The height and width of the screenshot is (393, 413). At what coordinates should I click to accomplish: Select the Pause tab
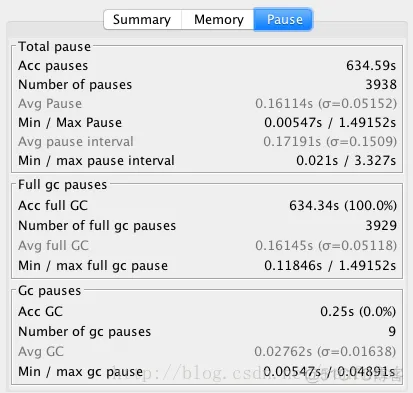pyautogui.click(x=284, y=19)
